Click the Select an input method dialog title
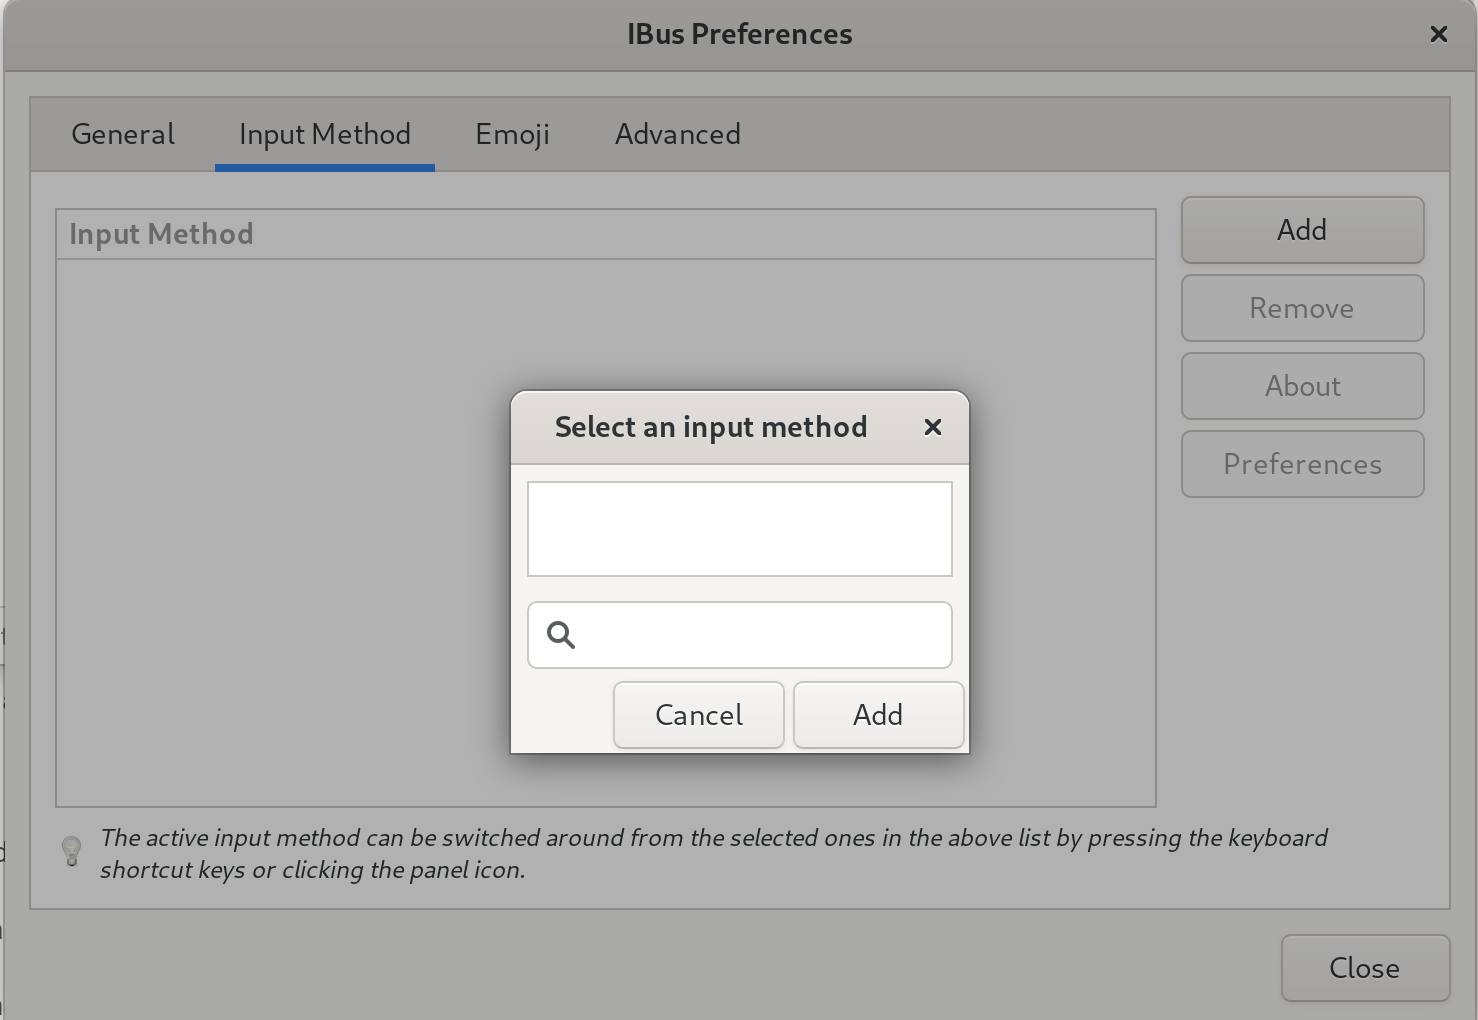This screenshot has width=1478, height=1020. pyautogui.click(x=710, y=427)
